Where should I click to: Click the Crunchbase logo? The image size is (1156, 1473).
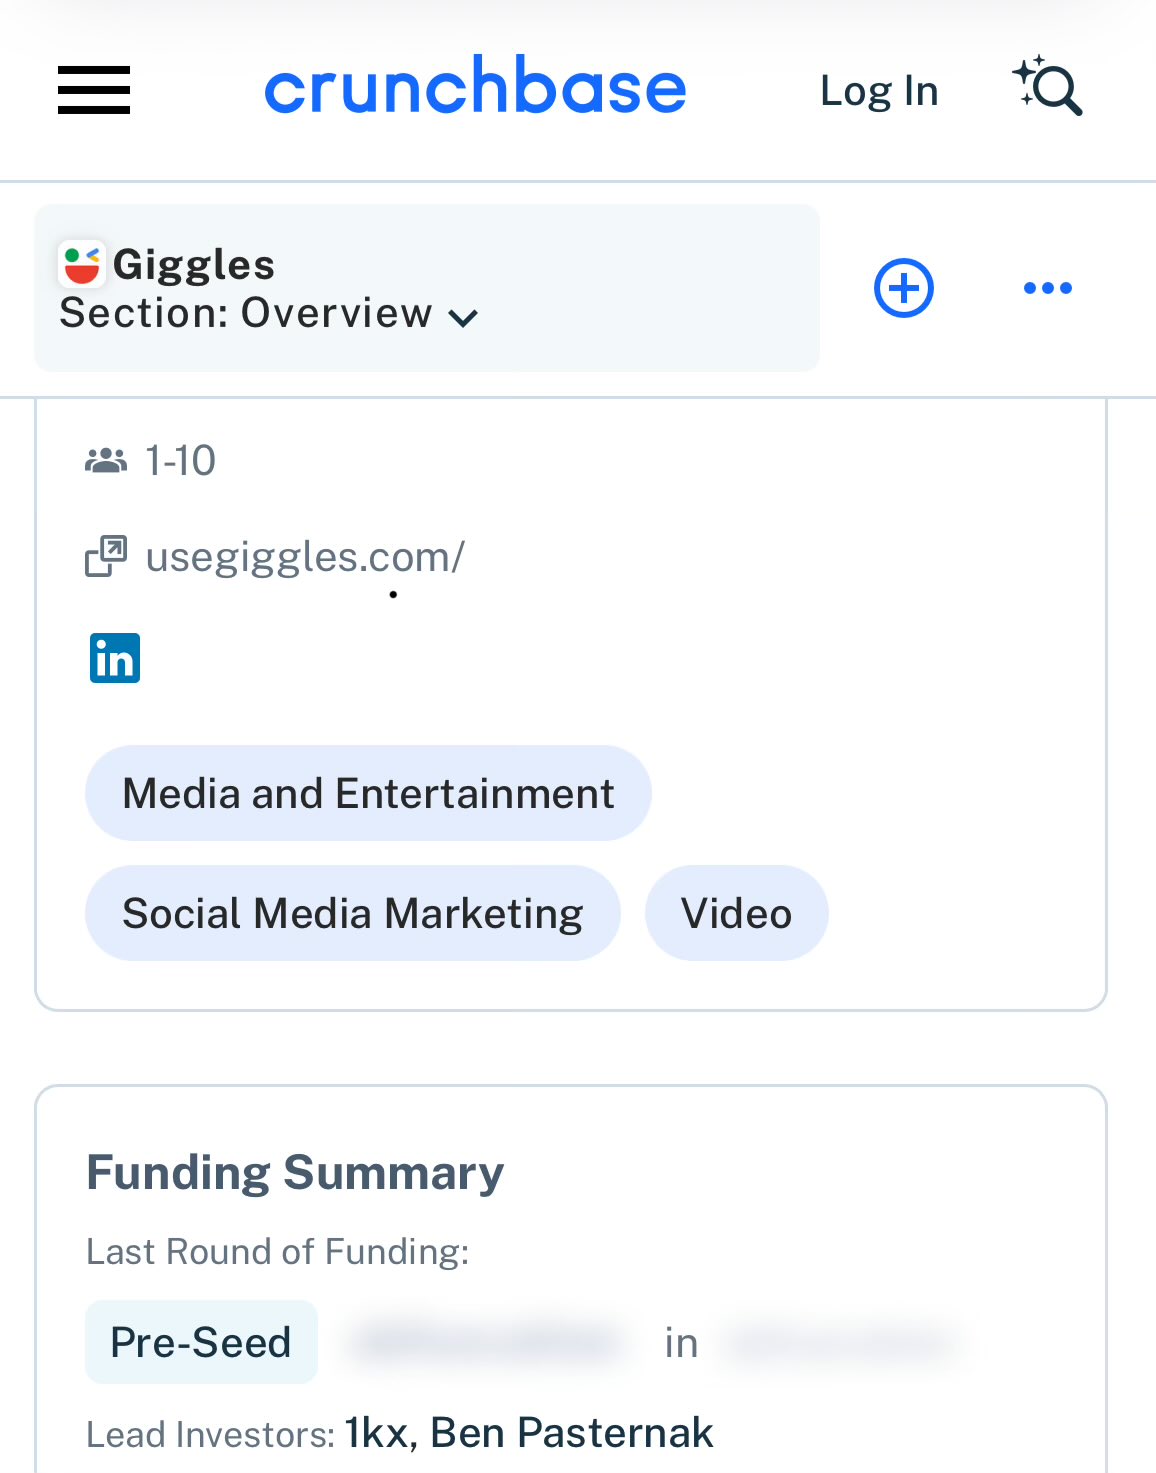(475, 88)
